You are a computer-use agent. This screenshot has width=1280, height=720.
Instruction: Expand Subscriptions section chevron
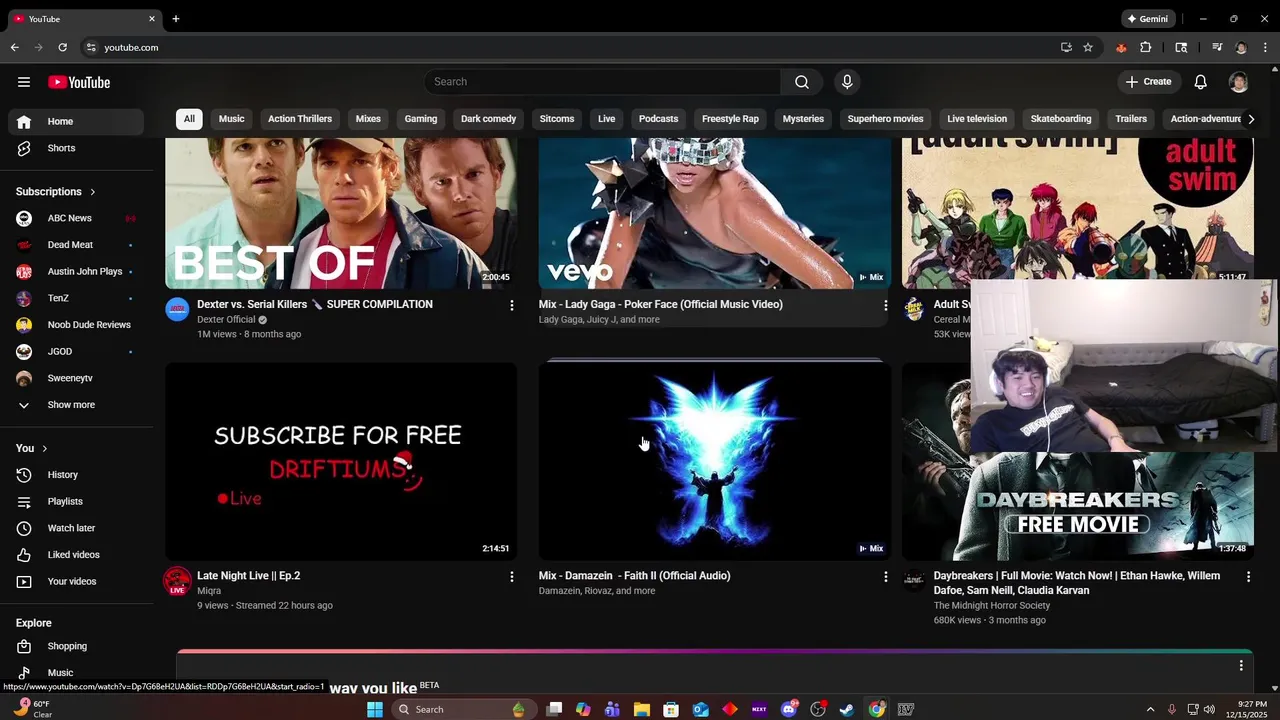pyautogui.click(x=92, y=191)
